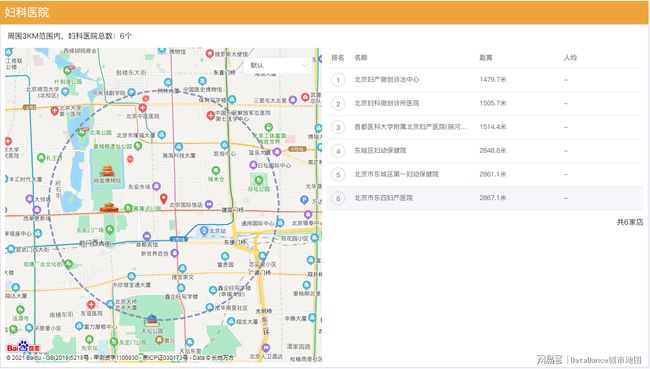The image size is (650, 369).
Task: Select the row ranked 1, 1479.7米
Action: click(x=485, y=80)
